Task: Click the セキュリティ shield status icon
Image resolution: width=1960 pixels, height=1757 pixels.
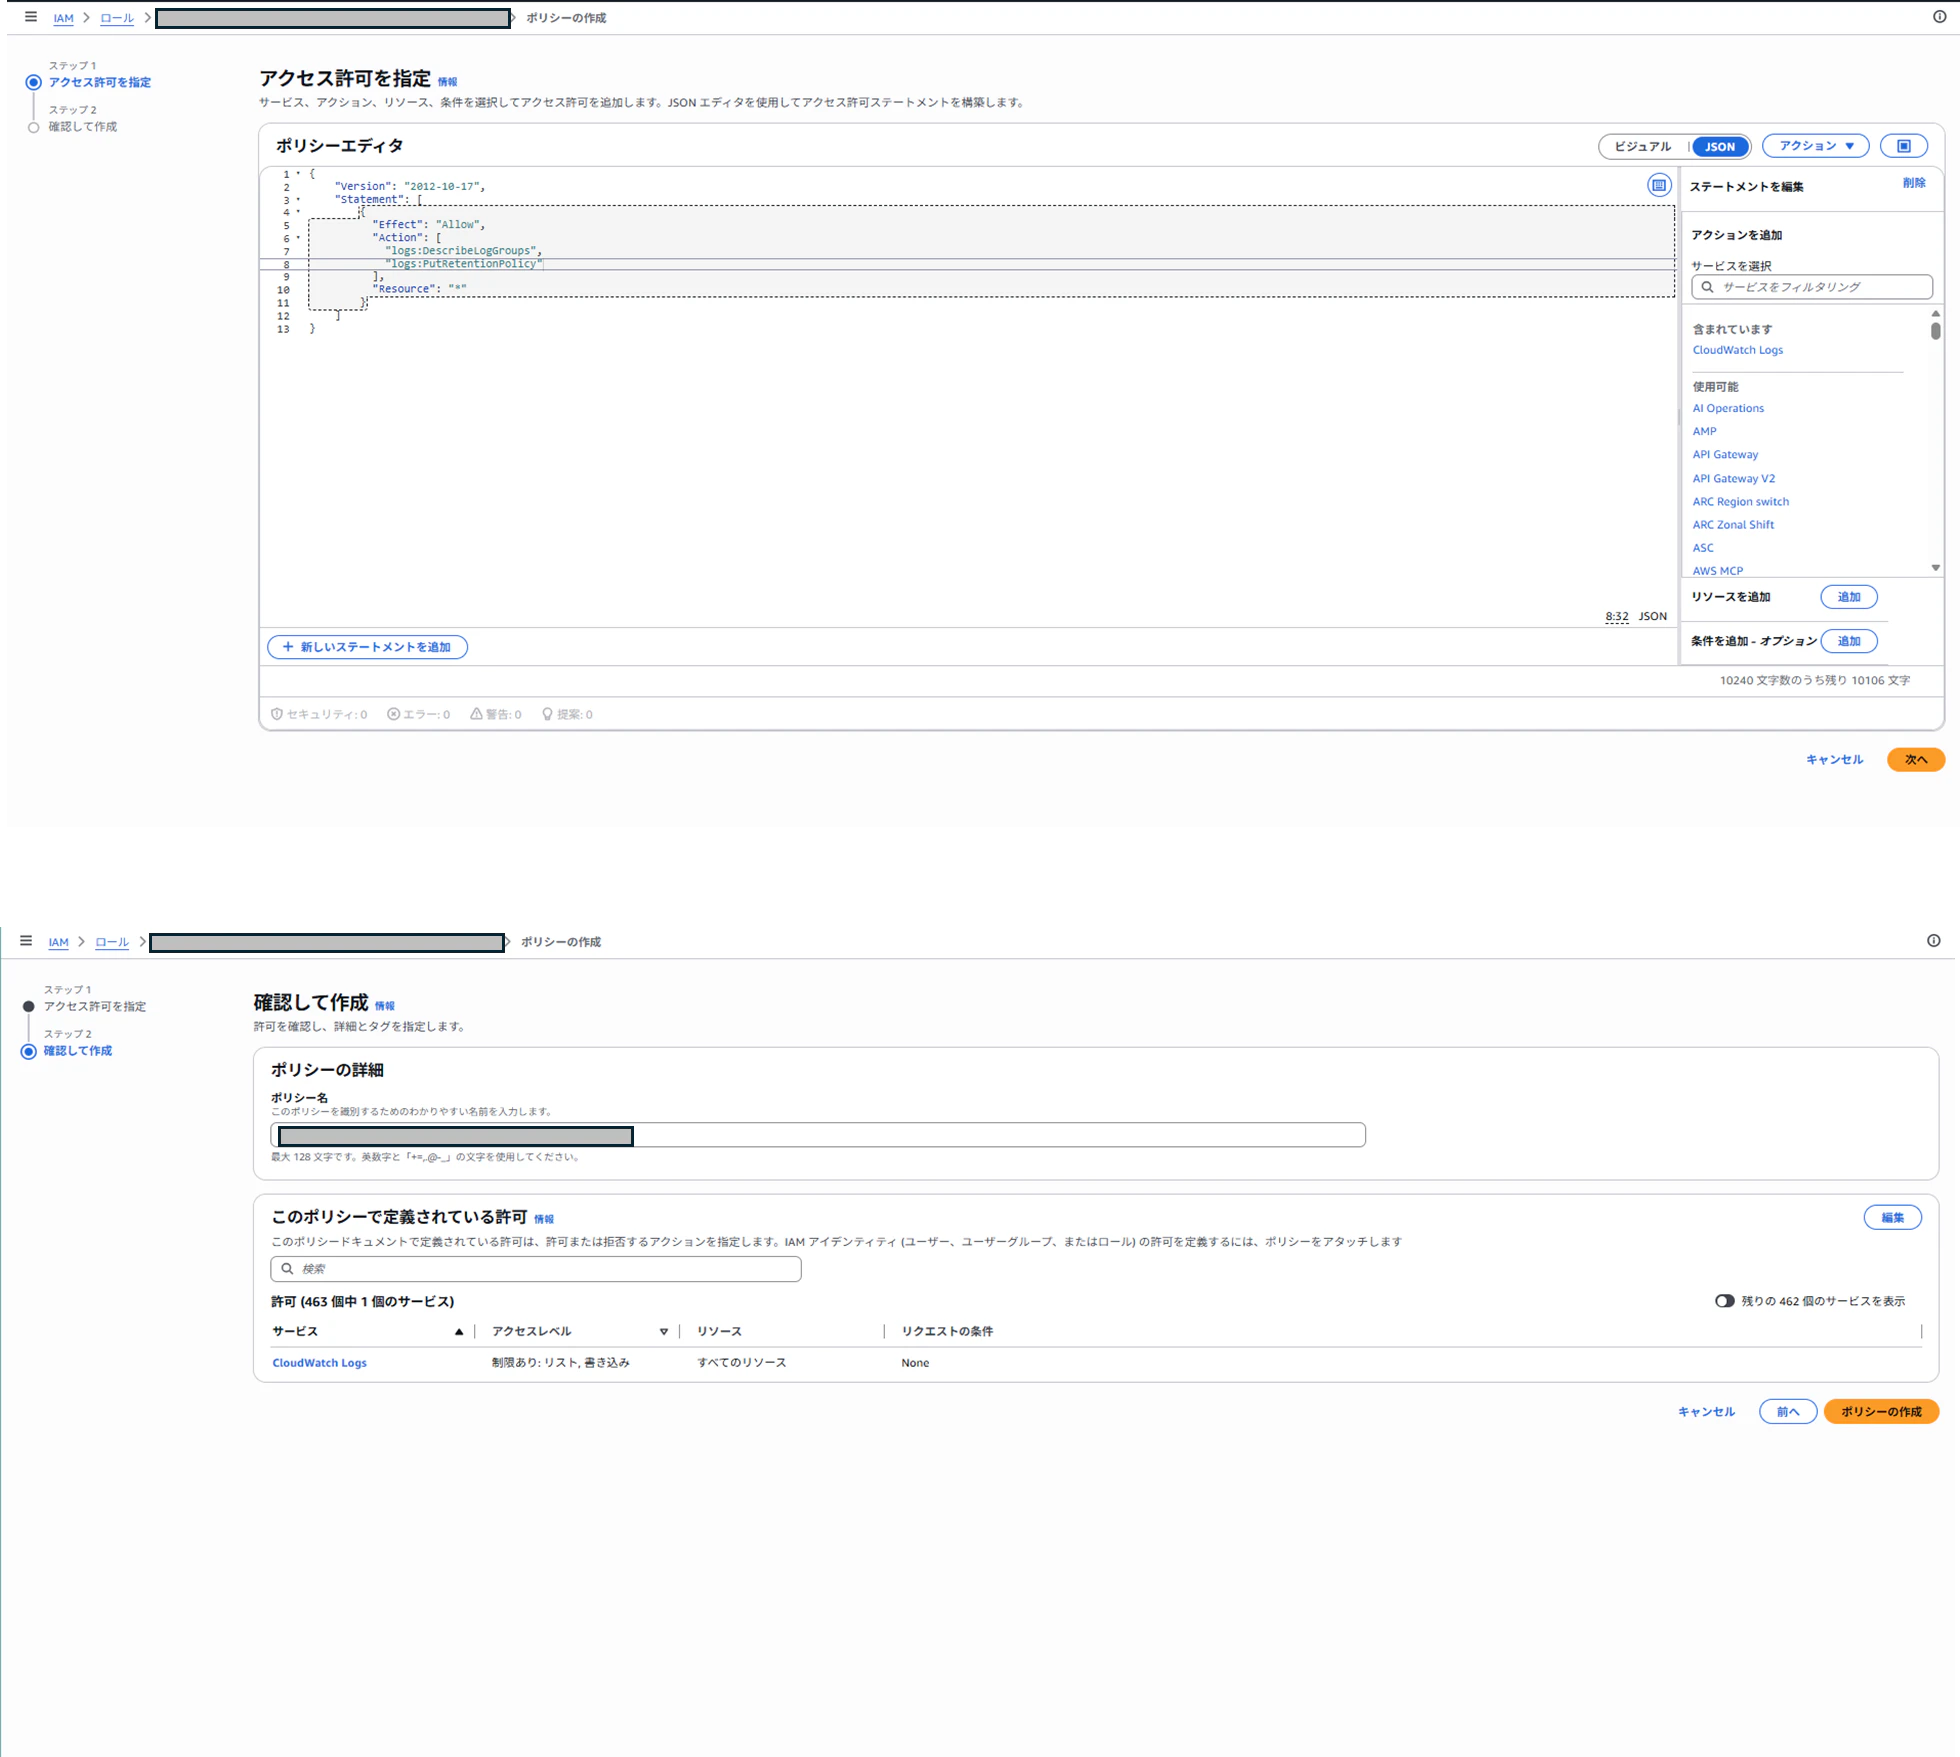Action: click(277, 714)
